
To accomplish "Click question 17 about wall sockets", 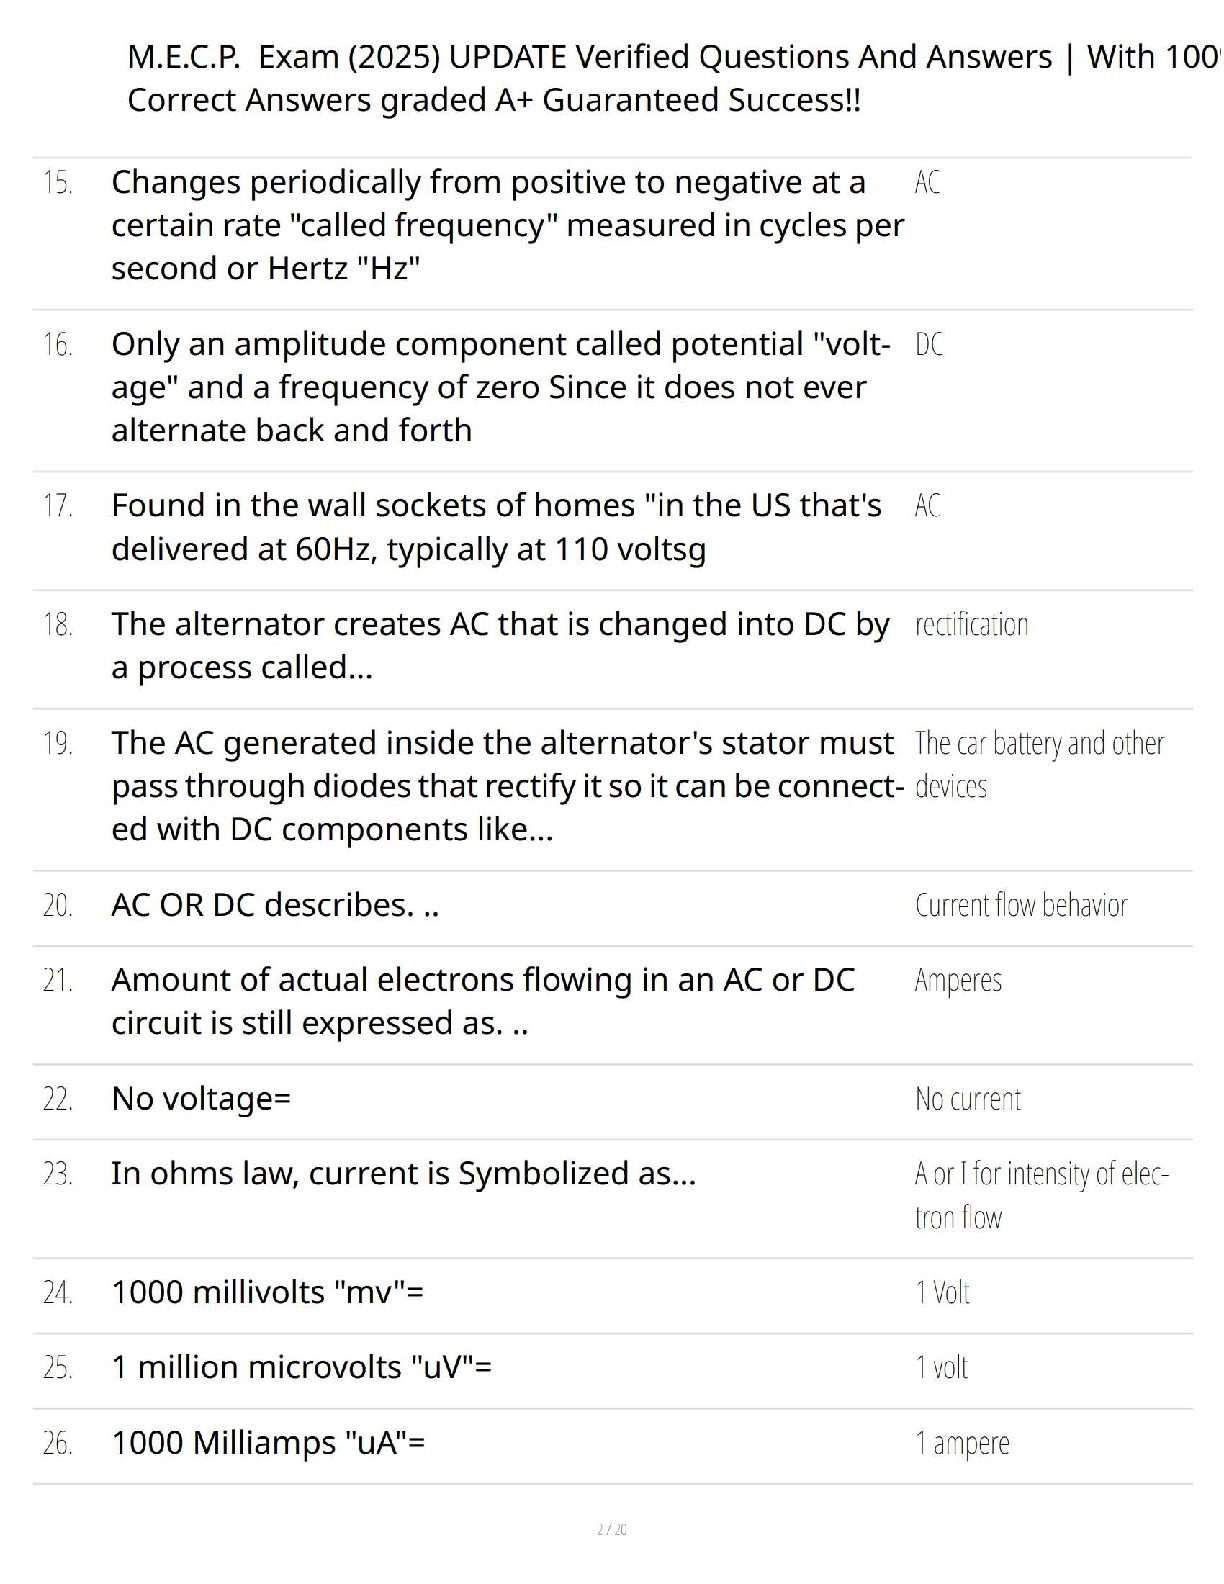I will coord(496,527).
